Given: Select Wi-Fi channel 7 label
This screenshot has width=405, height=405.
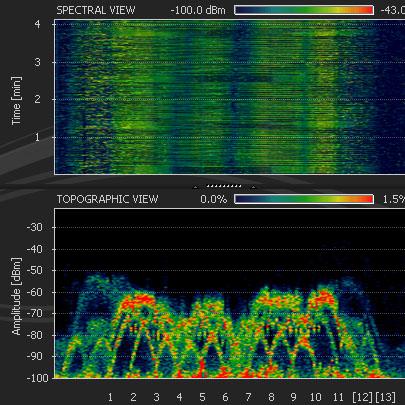Looking at the screenshot, I should 248,397.
